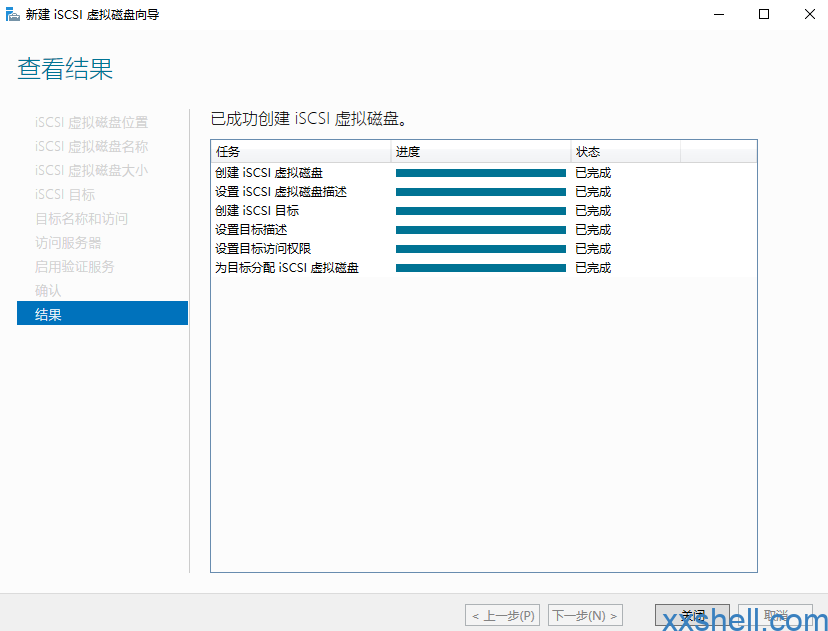This screenshot has height=631, width=828.
Task: Sort by the 进度 column header
Action: click(x=481, y=152)
